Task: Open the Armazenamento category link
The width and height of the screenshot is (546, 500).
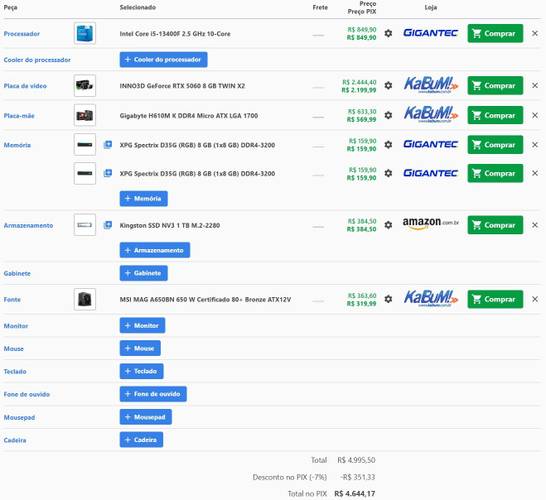Action: click(28, 225)
